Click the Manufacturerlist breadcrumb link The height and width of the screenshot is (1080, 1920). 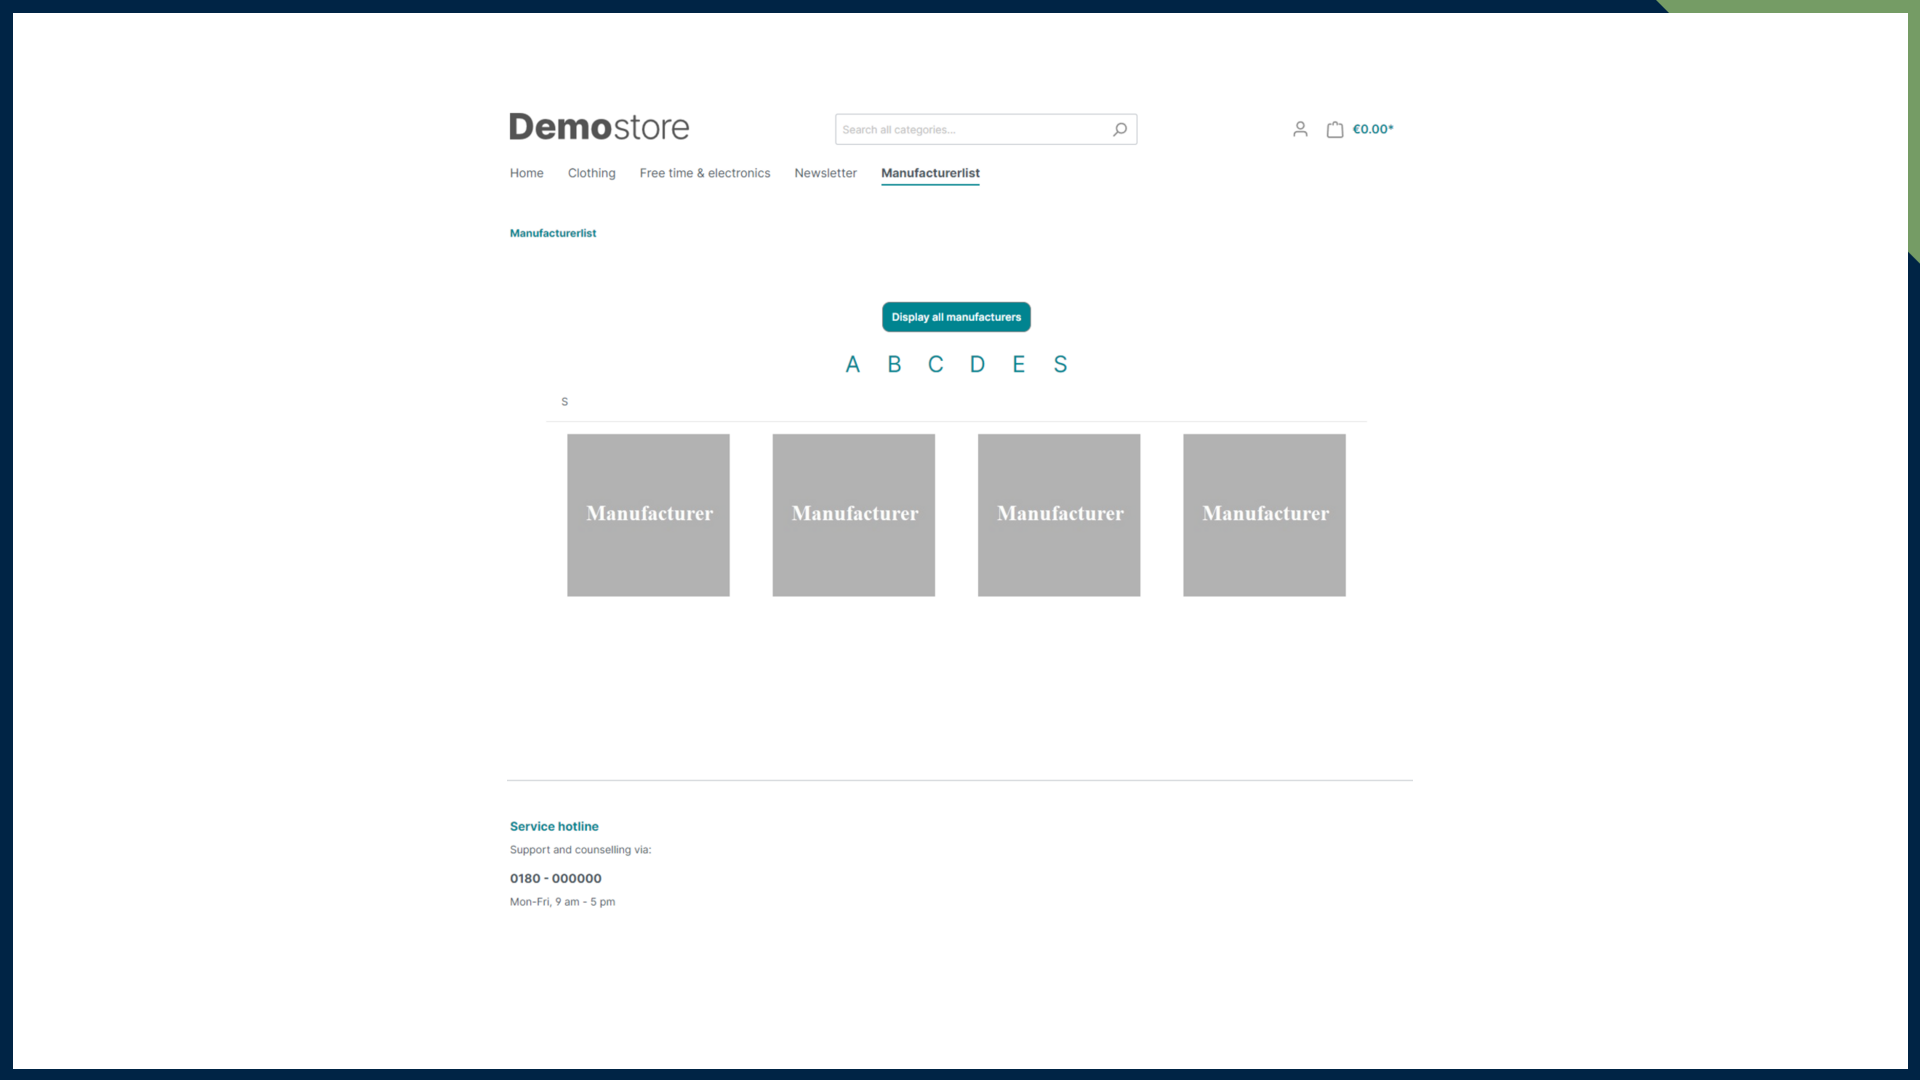click(552, 233)
